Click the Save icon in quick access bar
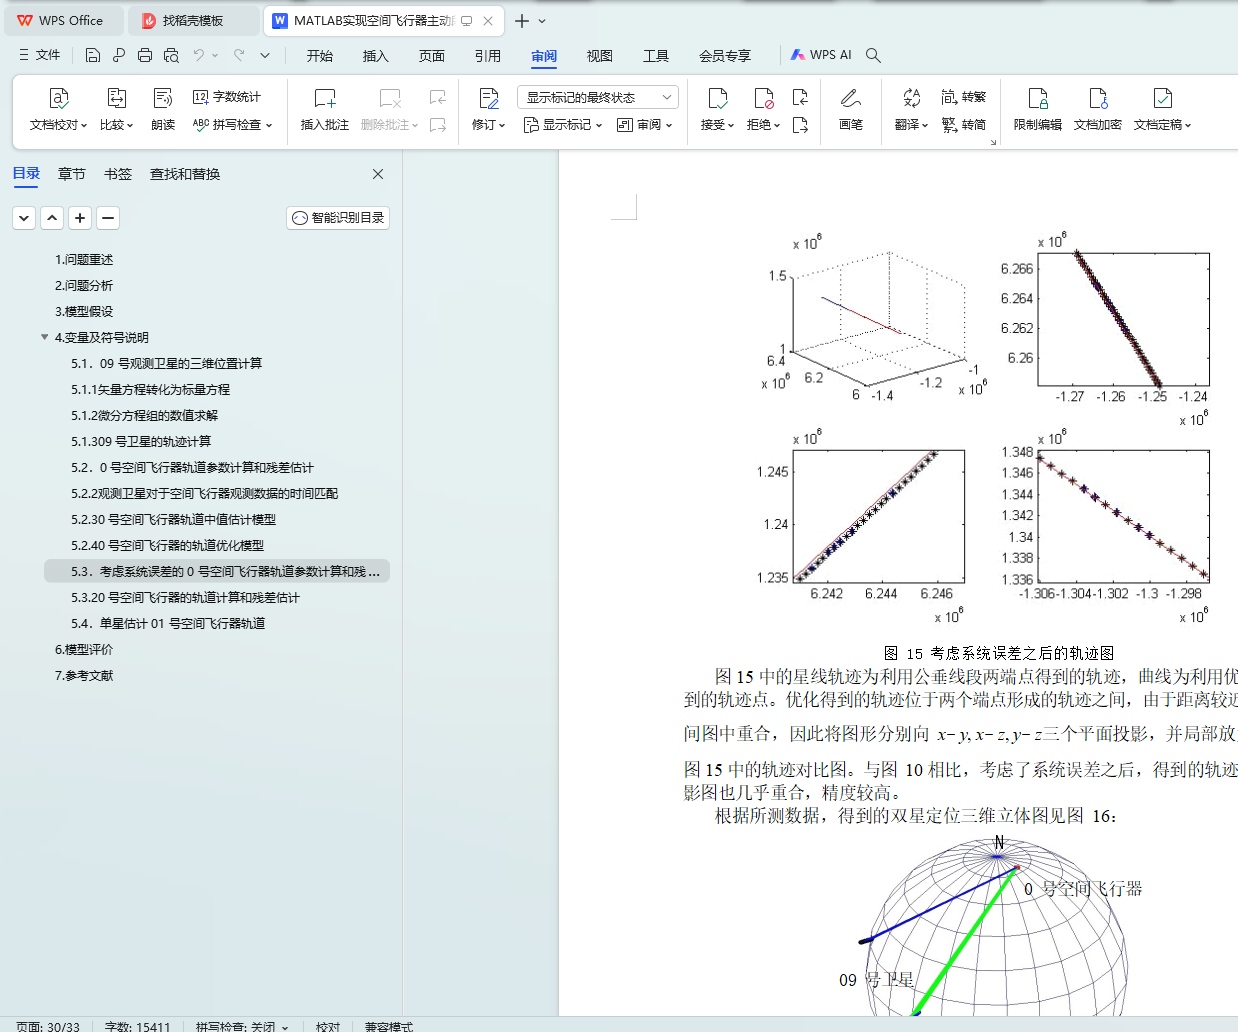This screenshot has height=1032, width=1238. [x=93, y=55]
